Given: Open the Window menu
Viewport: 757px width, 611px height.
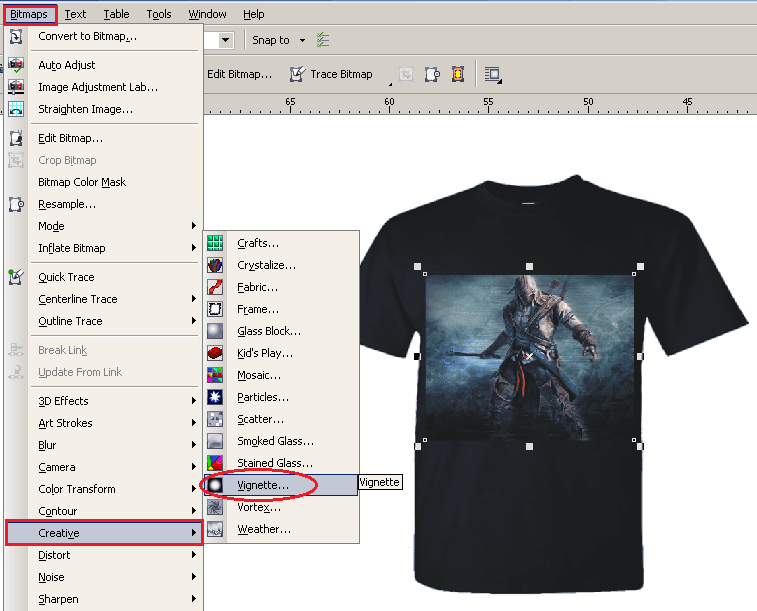Looking at the screenshot, I should [207, 14].
